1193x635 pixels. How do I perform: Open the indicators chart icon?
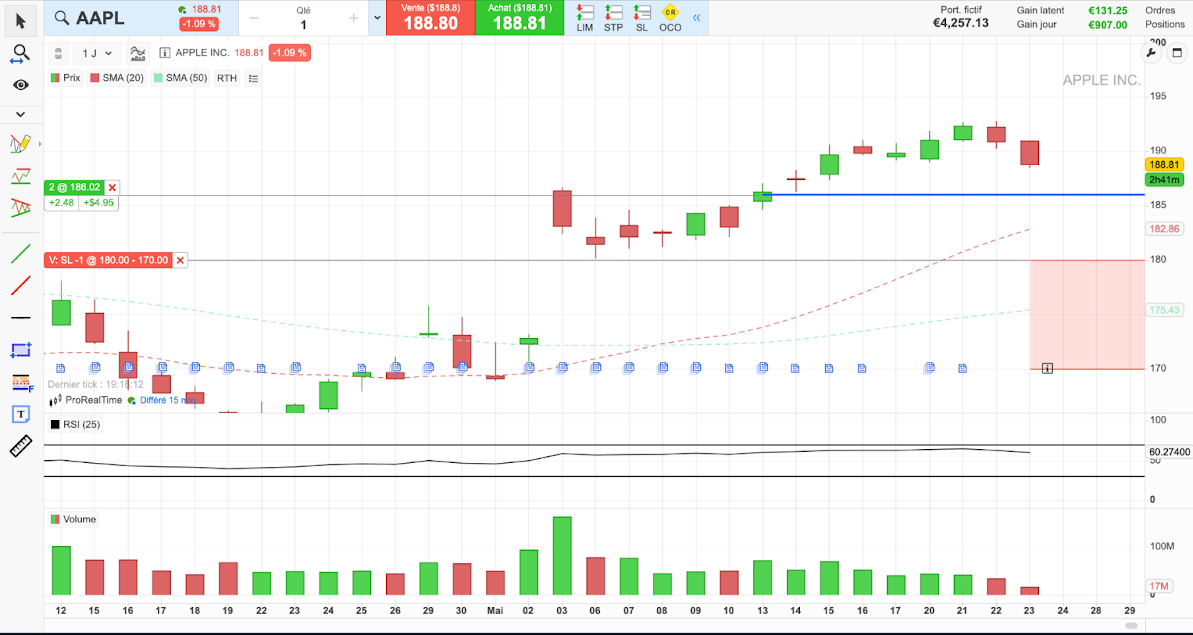click(x=138, y=53)
